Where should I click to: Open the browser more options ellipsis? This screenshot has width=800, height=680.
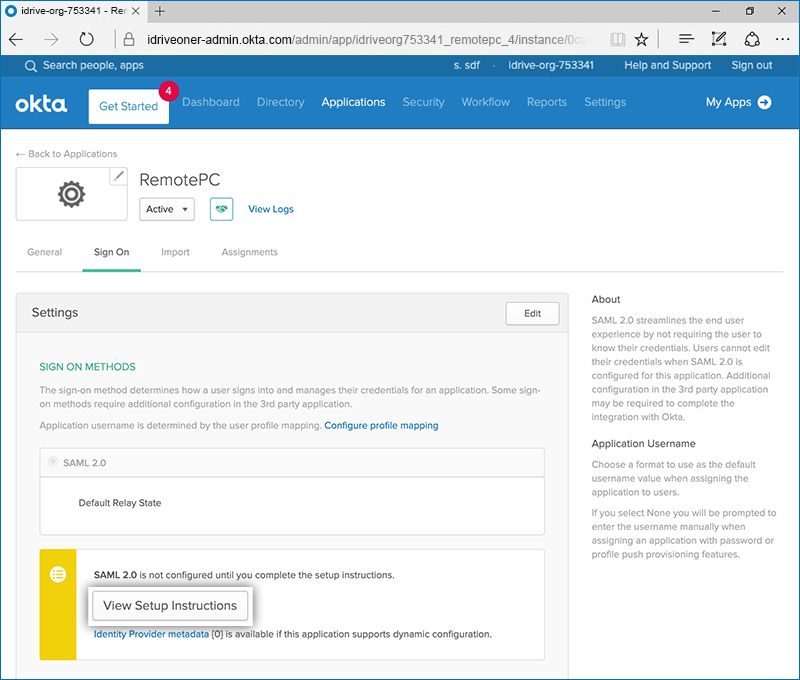(x=783, y=39)
